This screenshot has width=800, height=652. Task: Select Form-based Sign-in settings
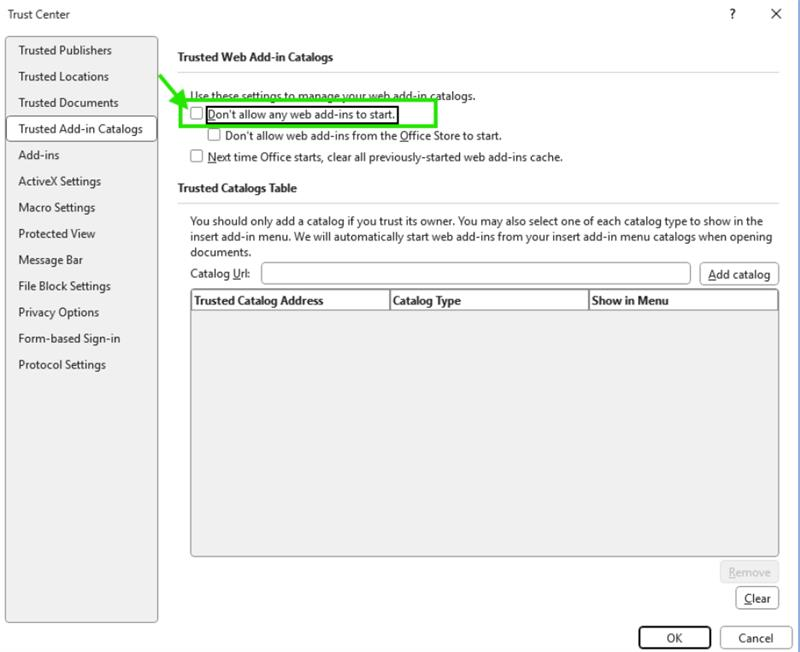(59, 338)
